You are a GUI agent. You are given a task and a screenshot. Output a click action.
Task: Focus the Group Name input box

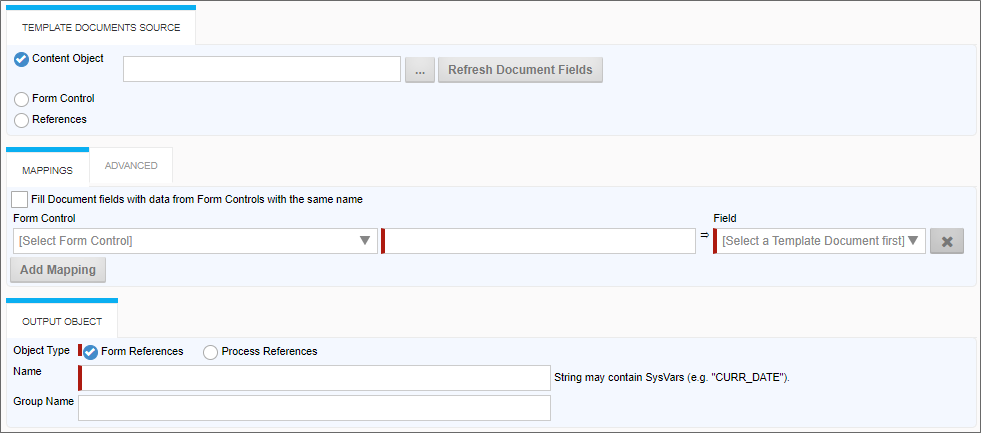314,408
